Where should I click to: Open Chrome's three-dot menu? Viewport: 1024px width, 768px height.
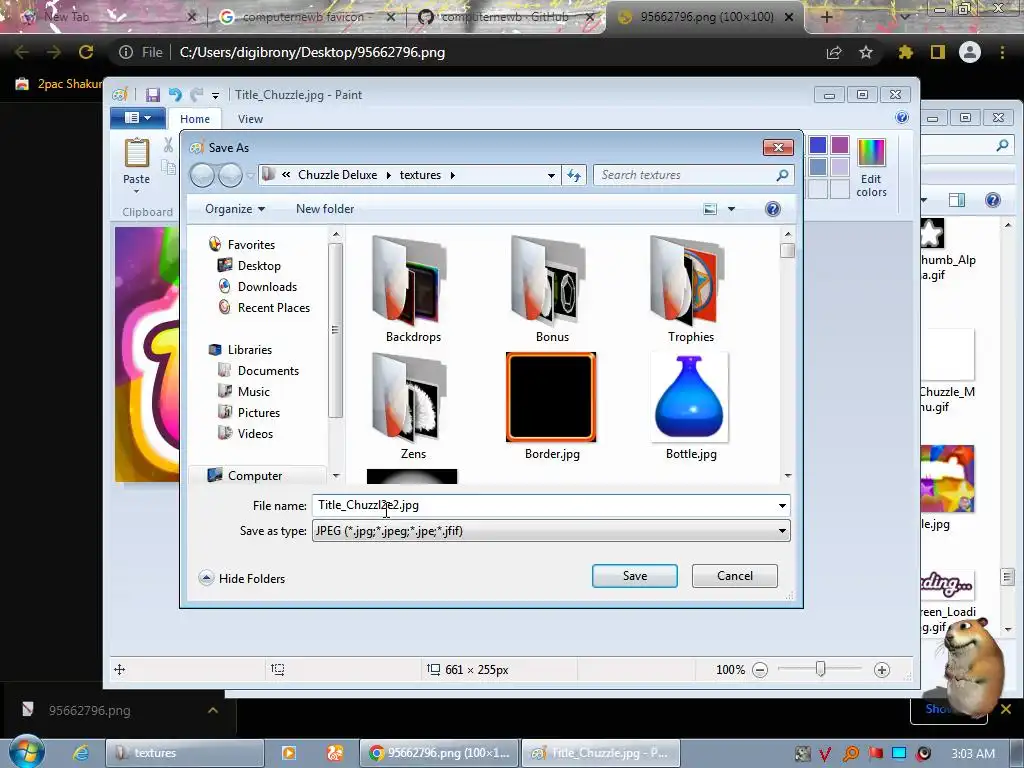tap(1002, 52)
